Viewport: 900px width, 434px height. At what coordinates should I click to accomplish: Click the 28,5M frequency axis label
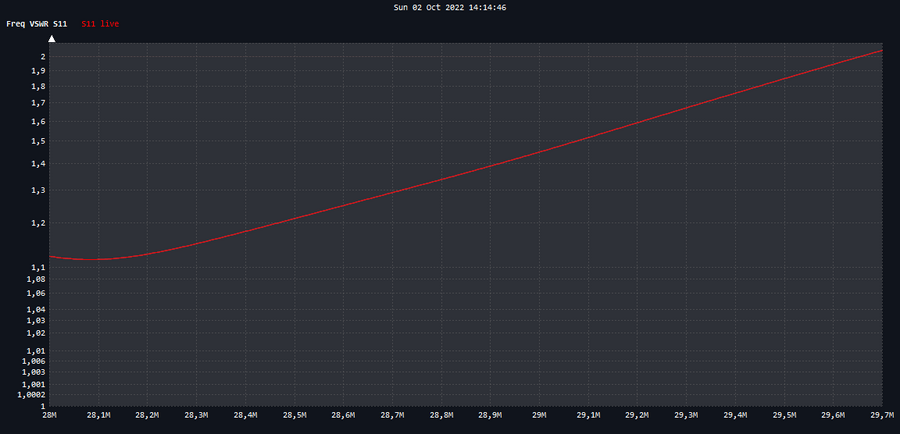pyautogui.click(x=294, y=415)
